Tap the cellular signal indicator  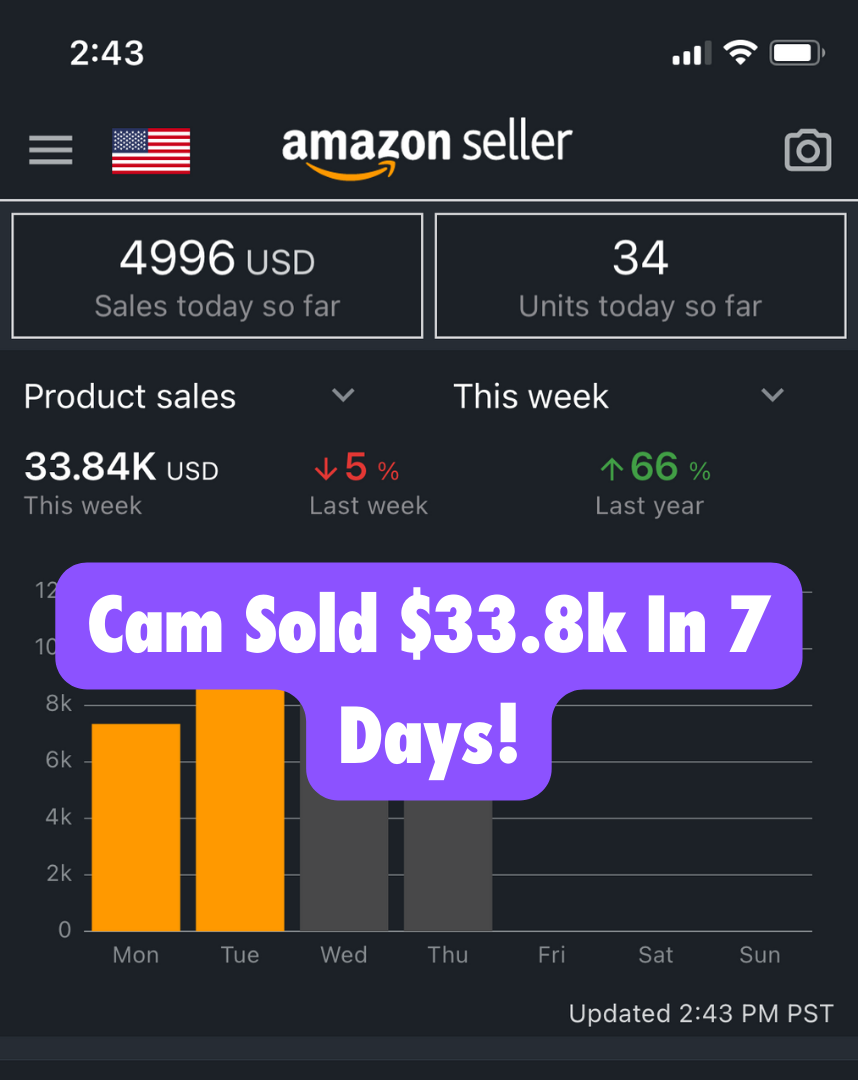tap(690, 52)
